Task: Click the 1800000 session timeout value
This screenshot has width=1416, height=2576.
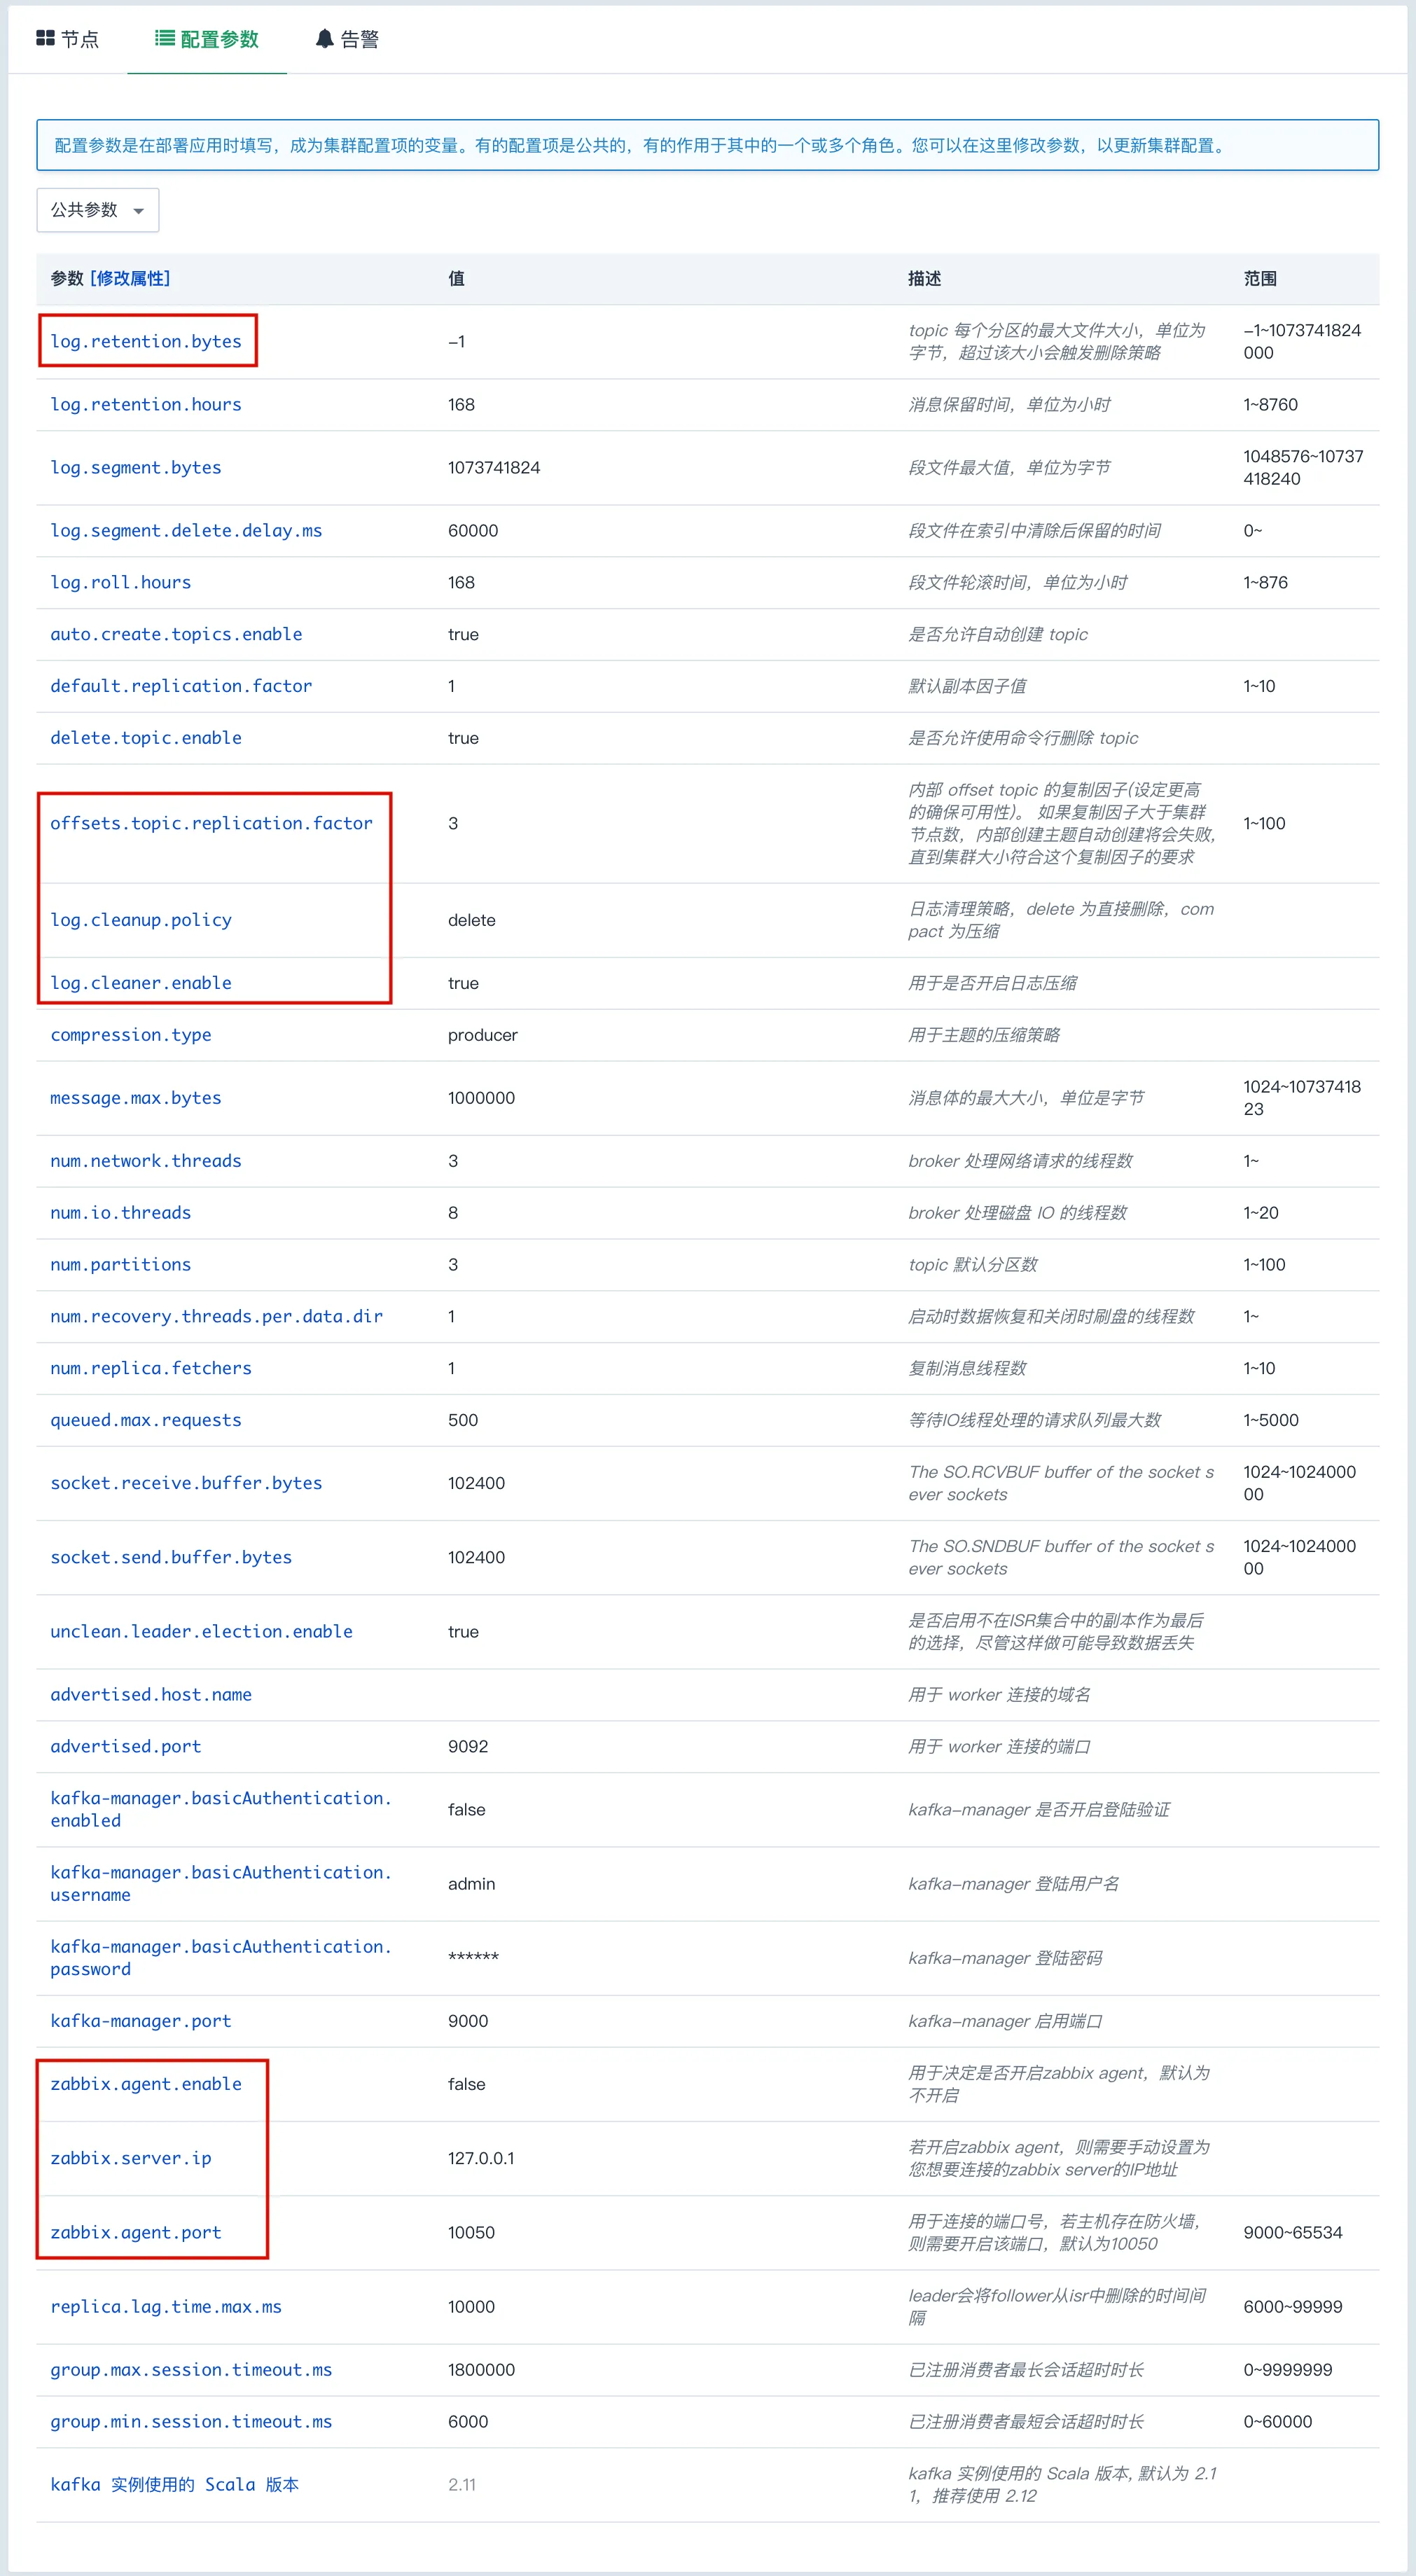Action: [482, 2370]
